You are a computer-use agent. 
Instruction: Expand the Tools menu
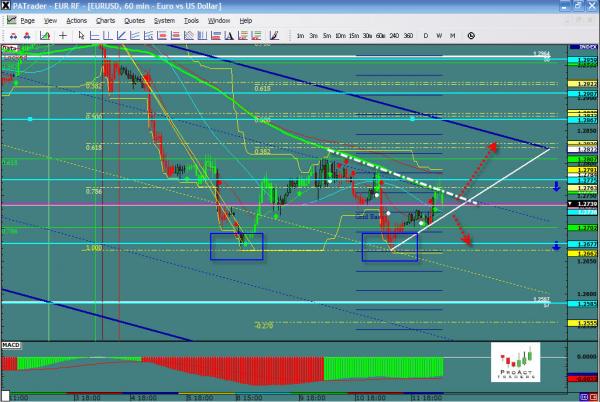coord(191,20)
